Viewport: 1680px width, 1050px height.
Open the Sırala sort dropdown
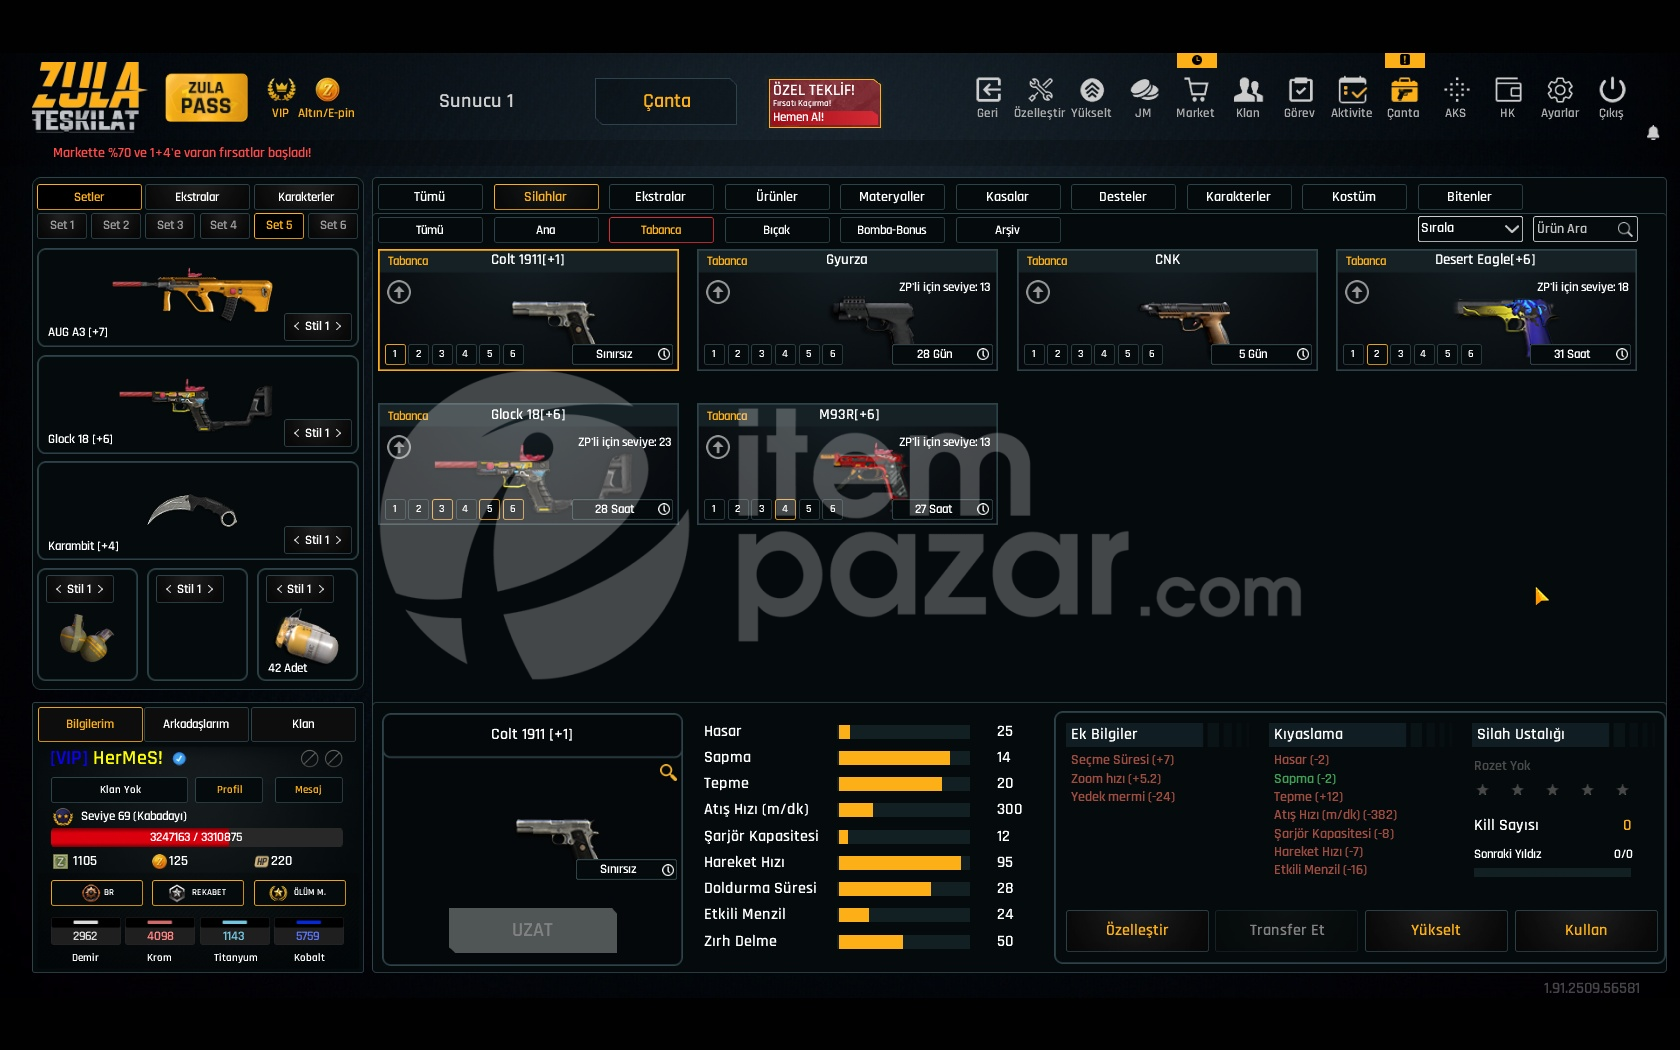(x=1470, y=229)
